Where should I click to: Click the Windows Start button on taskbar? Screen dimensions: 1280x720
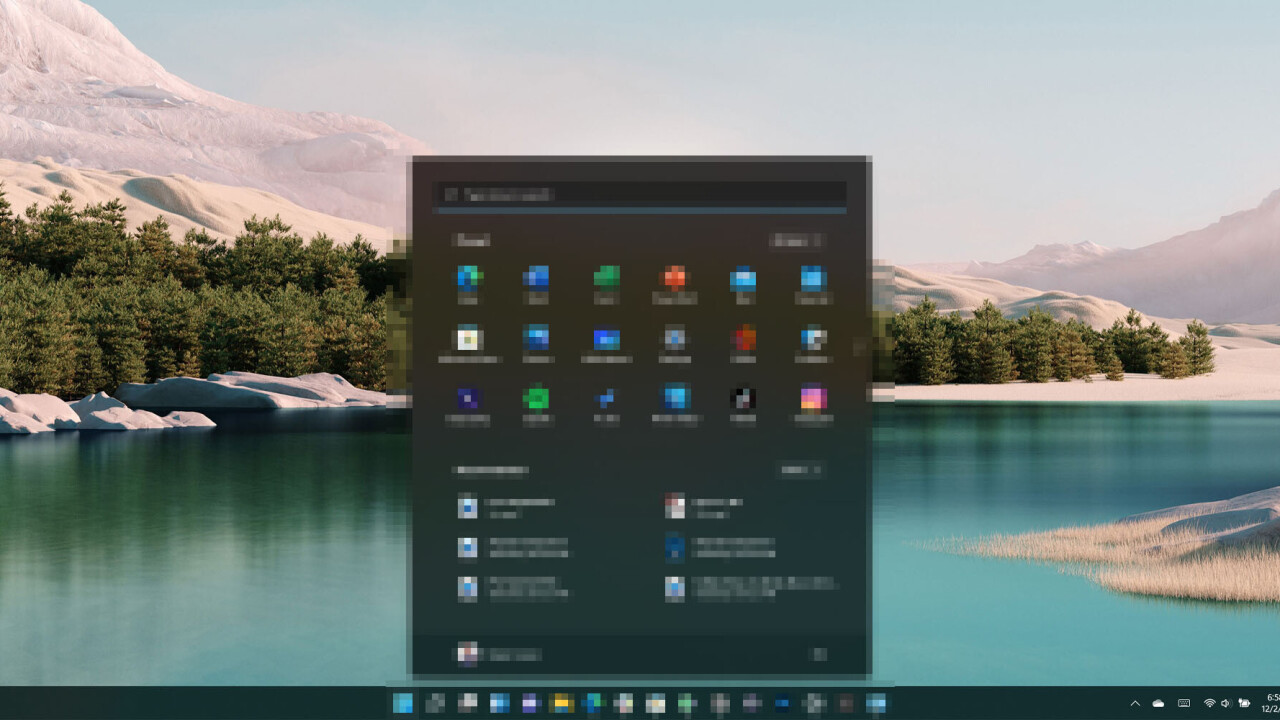403,704
